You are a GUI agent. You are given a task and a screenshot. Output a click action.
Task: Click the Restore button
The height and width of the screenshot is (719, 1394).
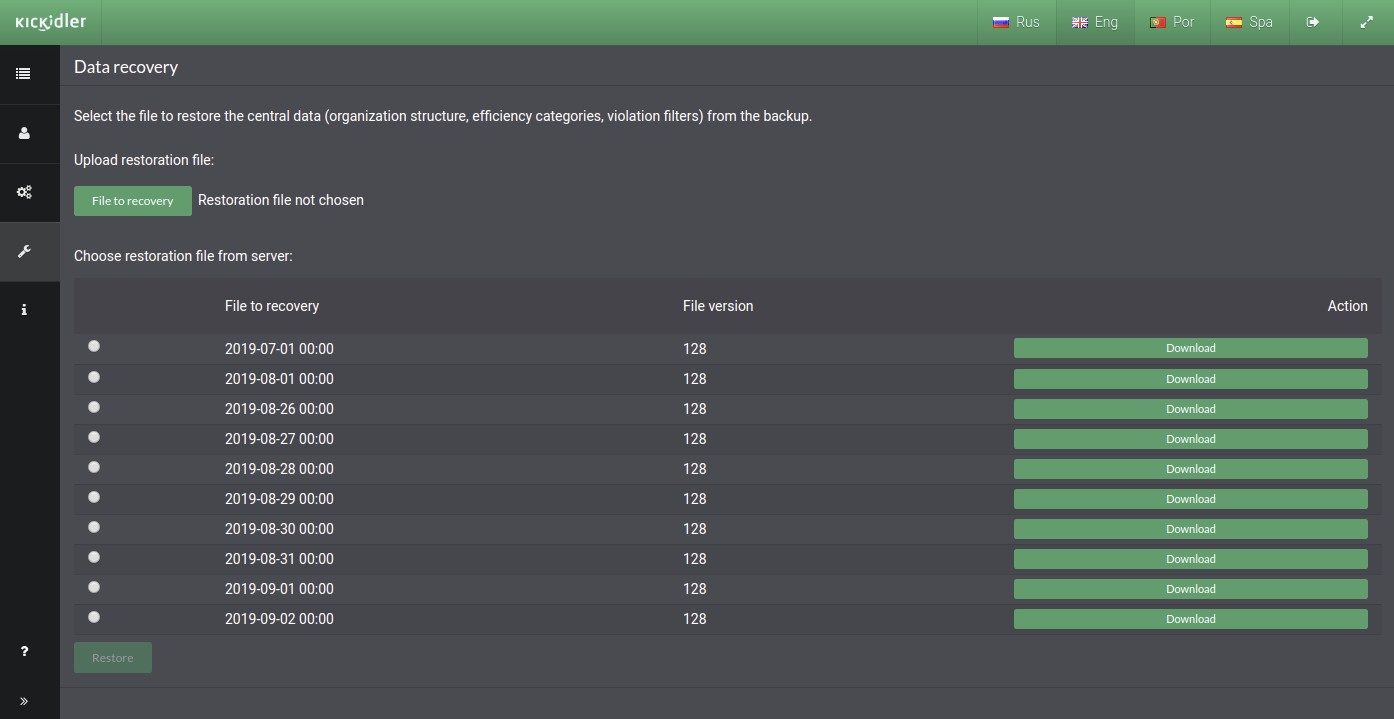[x=113, y=658]
